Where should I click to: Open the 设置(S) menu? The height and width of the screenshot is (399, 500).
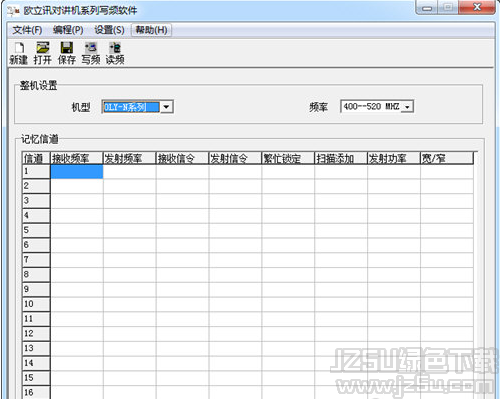click(109, 30)
